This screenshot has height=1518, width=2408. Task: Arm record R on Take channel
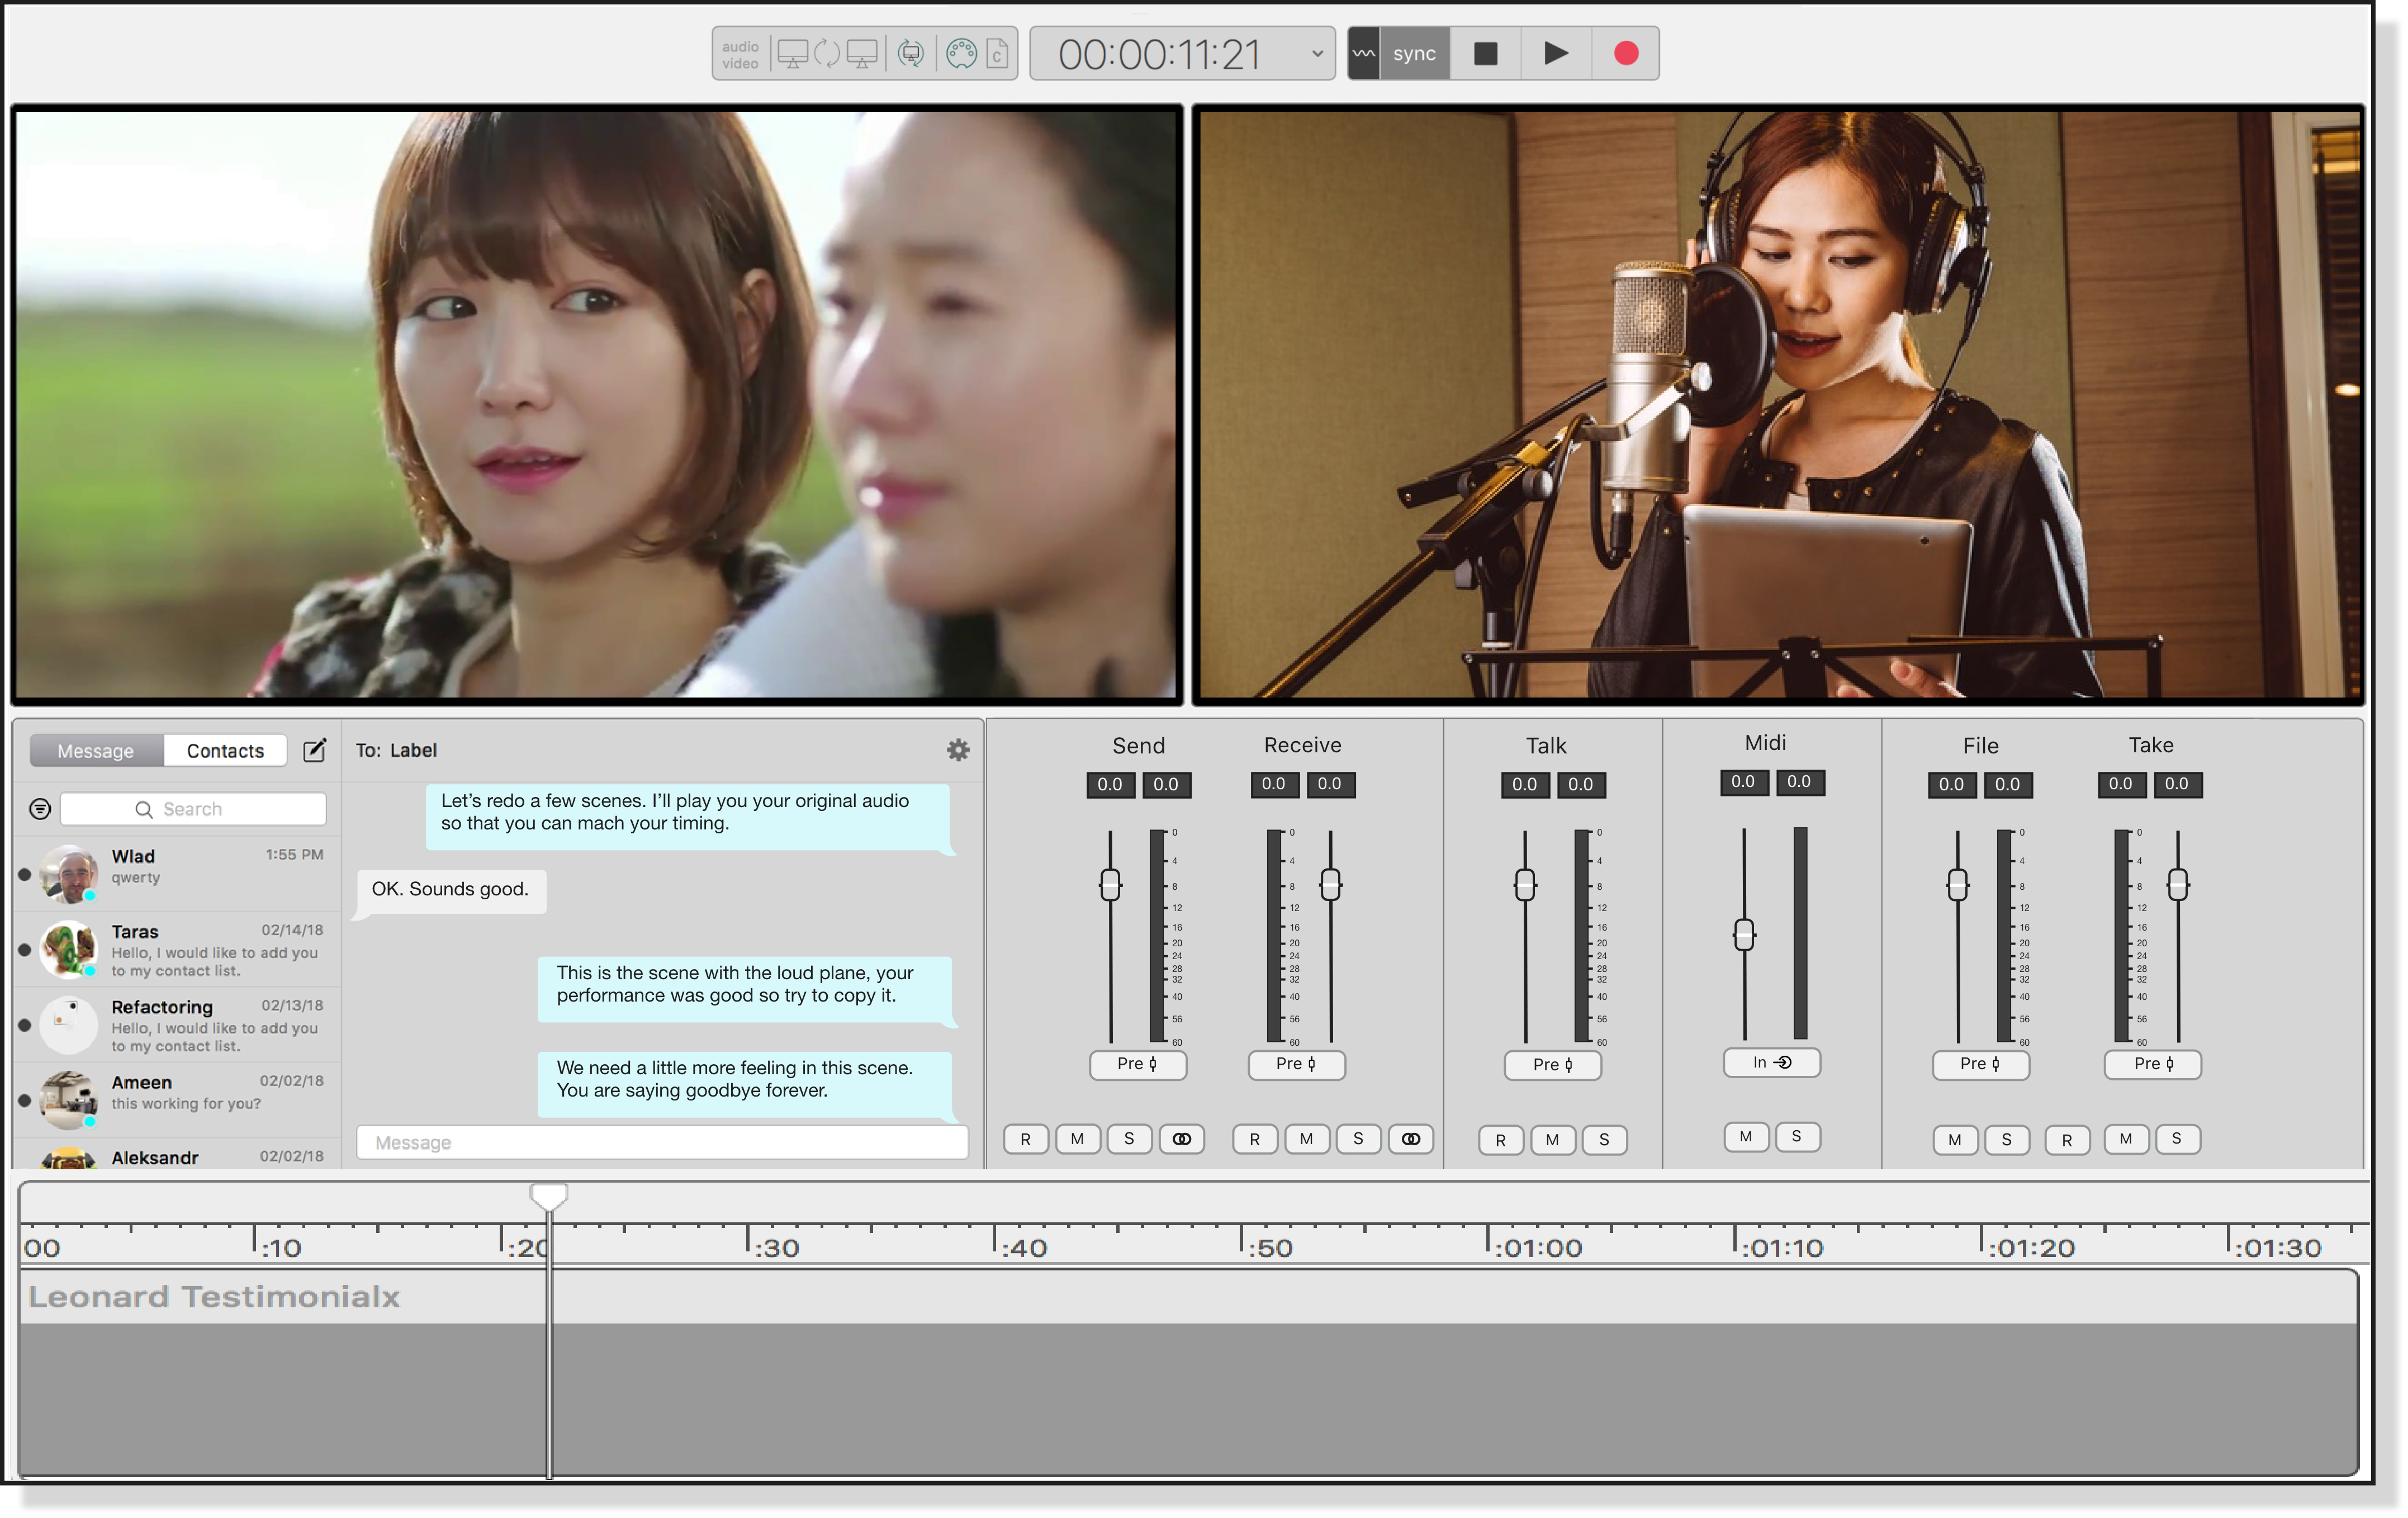(x=2067, y=1140)
